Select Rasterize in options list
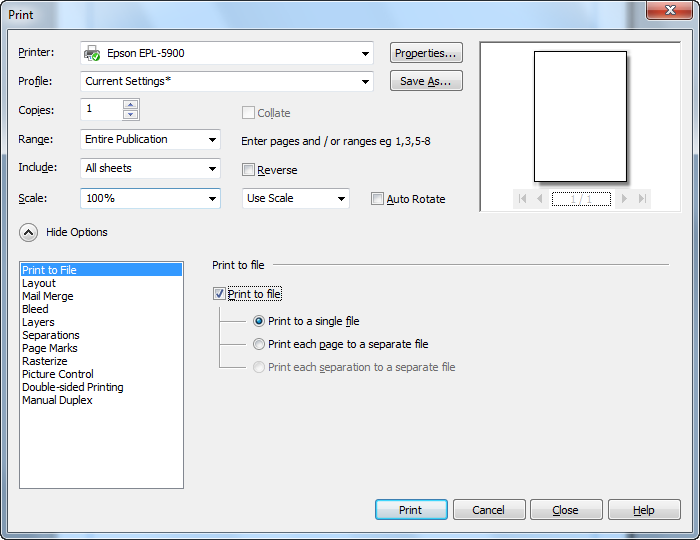 click(101, 361)
